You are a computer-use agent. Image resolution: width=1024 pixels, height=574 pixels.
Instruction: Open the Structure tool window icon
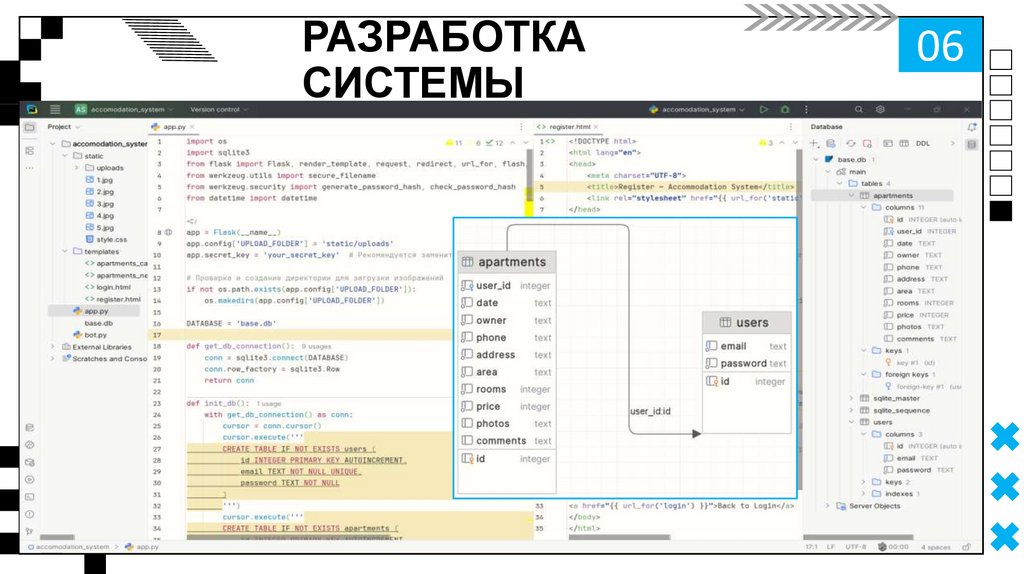29,151
